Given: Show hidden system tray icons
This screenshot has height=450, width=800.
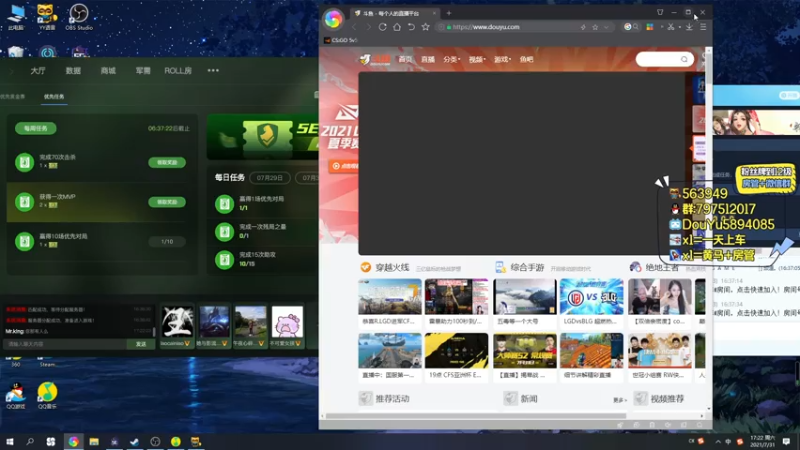Looking at the screenshot, I should [718, 441].
